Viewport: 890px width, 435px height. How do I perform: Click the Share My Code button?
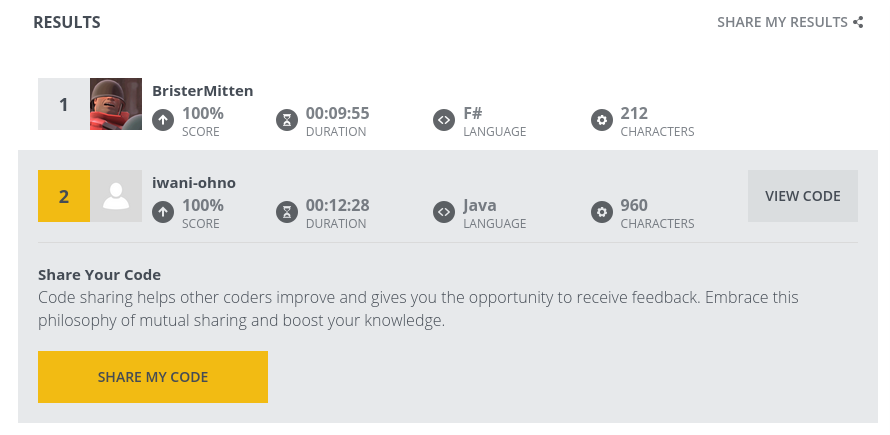pos(153,377)
